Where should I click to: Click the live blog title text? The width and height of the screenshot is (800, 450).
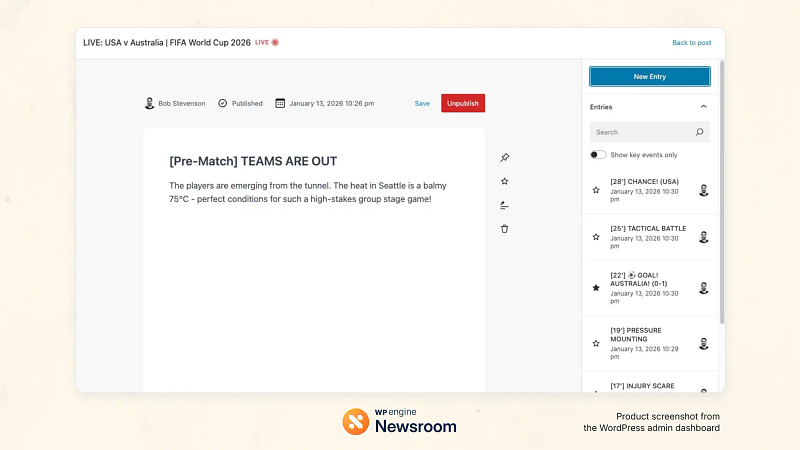[x=167, y=42]
